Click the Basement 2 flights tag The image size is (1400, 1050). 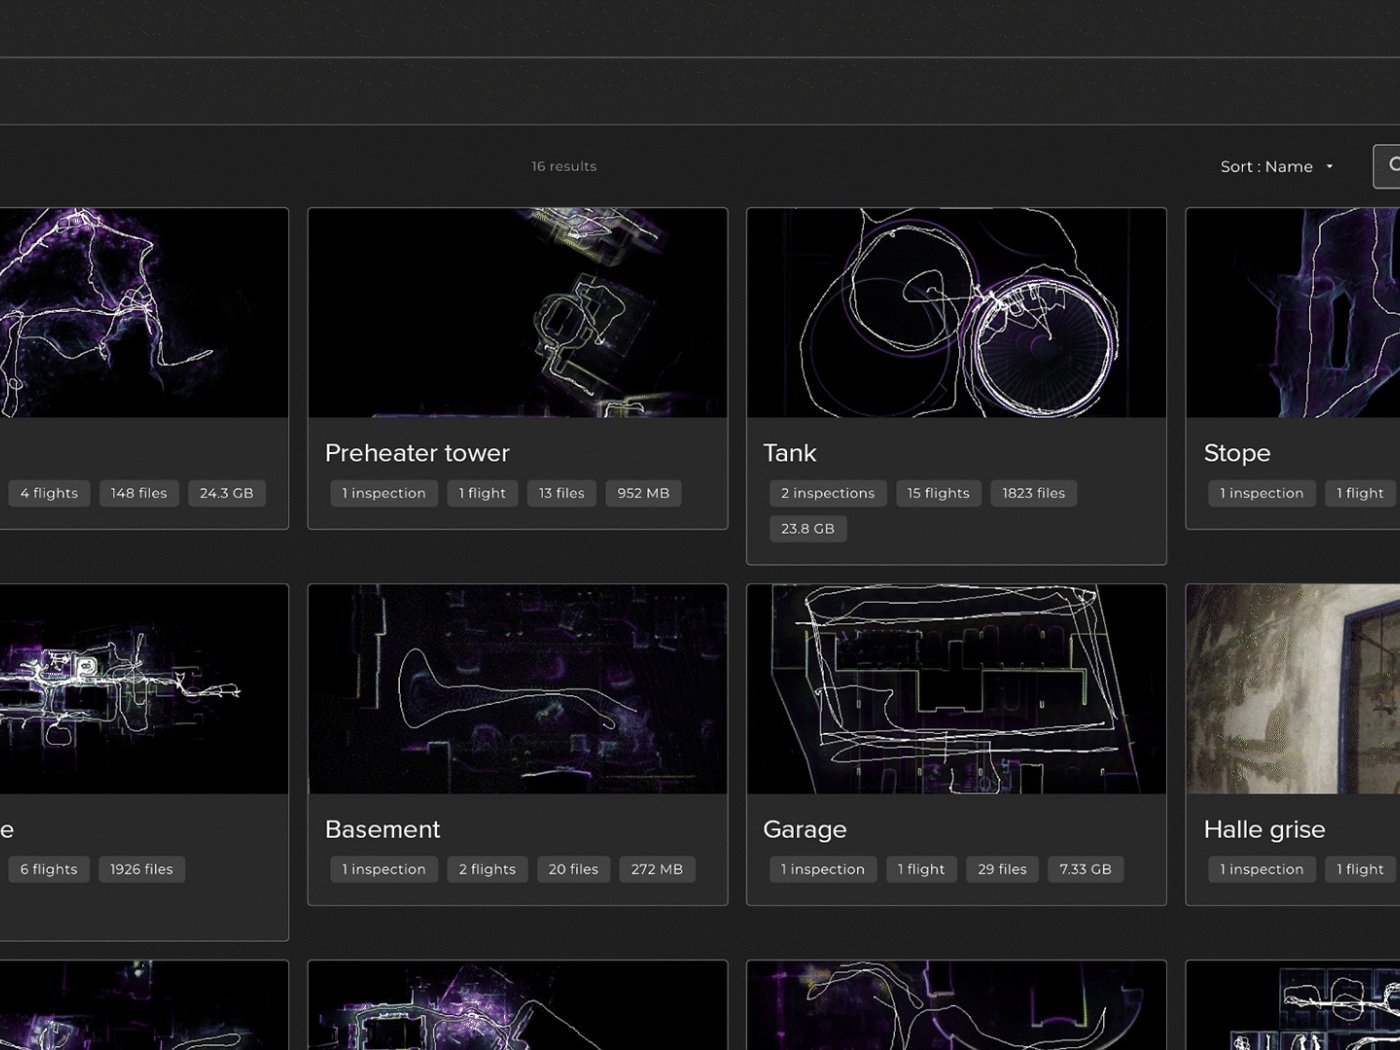tap(487, 869)
